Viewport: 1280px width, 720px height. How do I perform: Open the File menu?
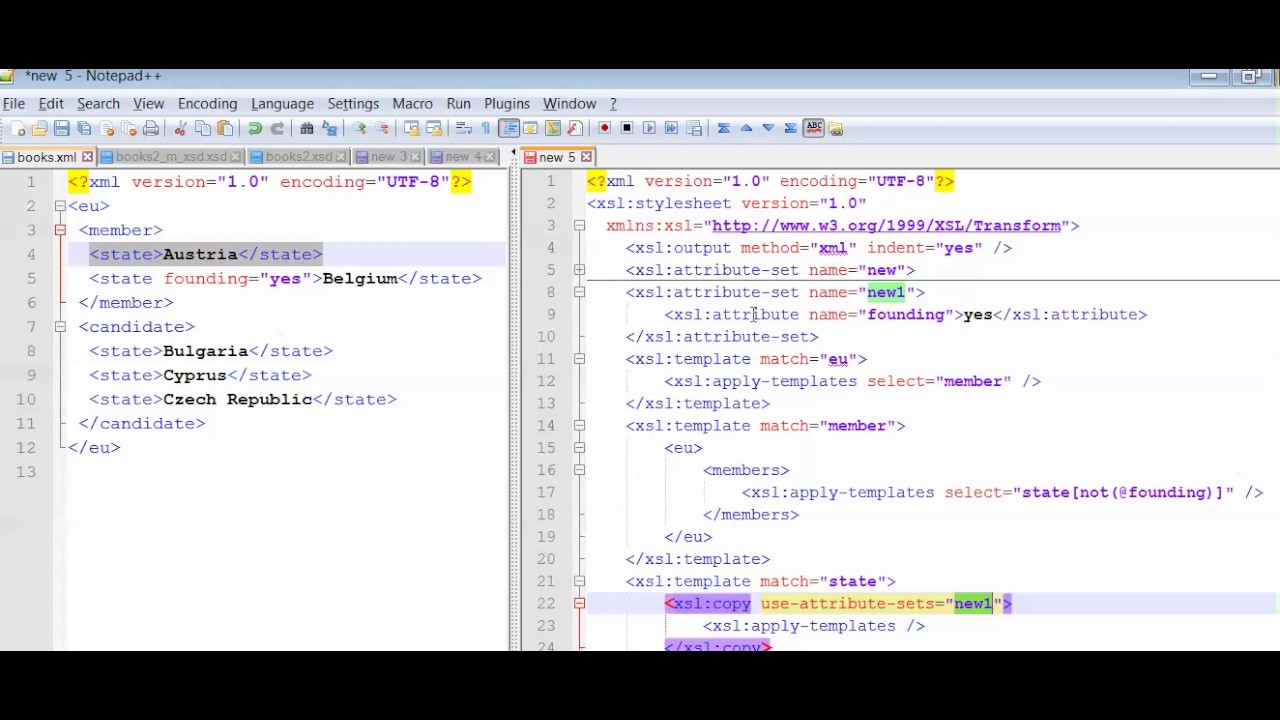(14, 103)
